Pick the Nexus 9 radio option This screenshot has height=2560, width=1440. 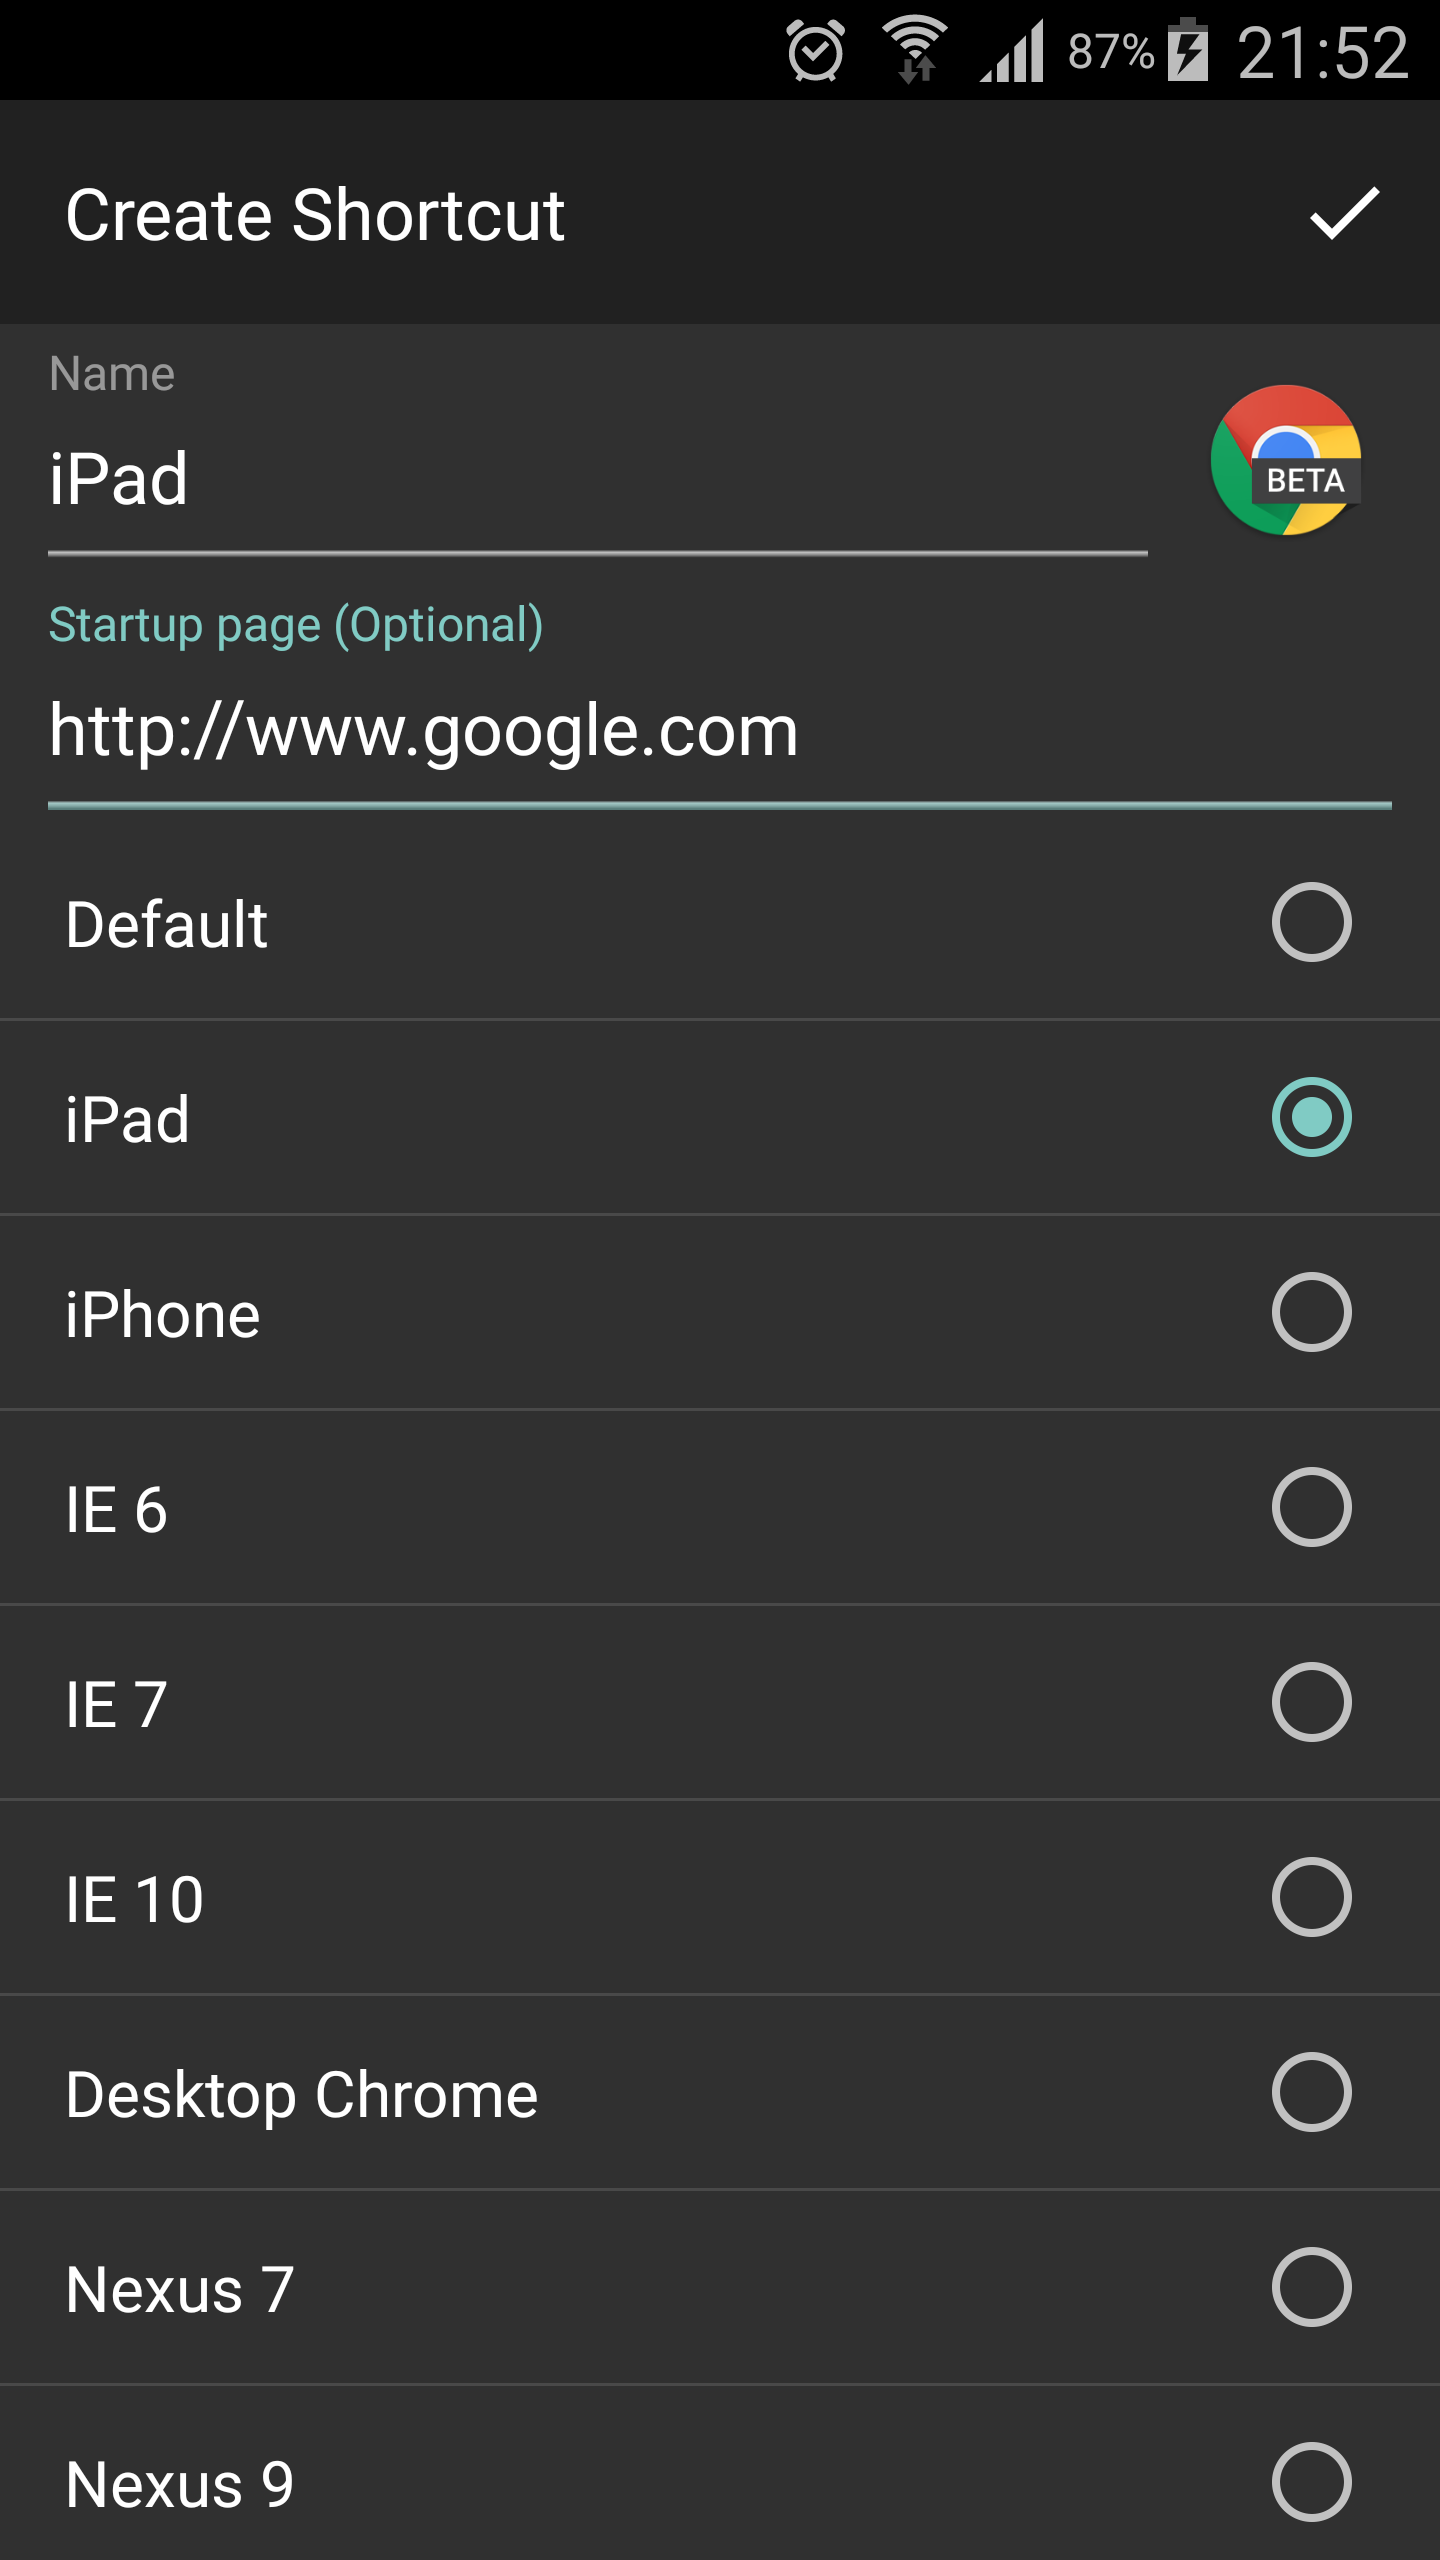pyautogui.click(x=1311, y=2482)
